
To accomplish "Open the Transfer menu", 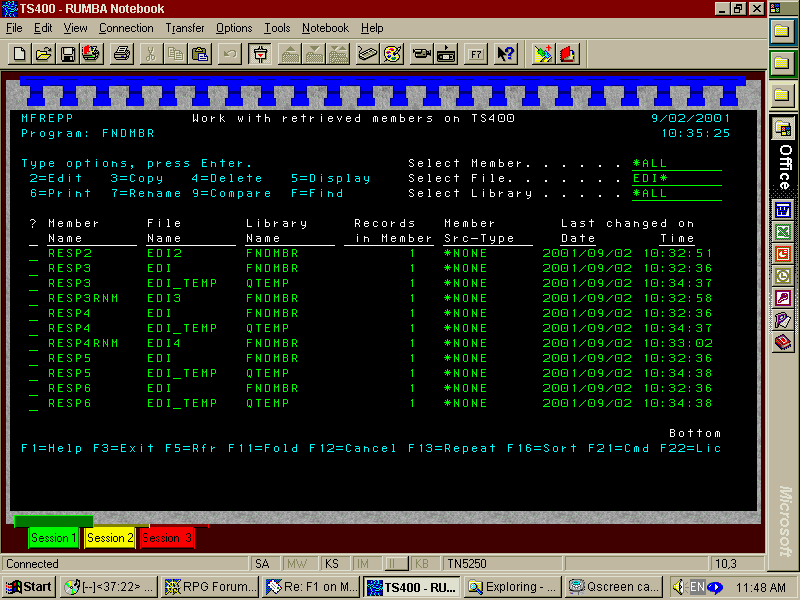I will coord(185,28).
